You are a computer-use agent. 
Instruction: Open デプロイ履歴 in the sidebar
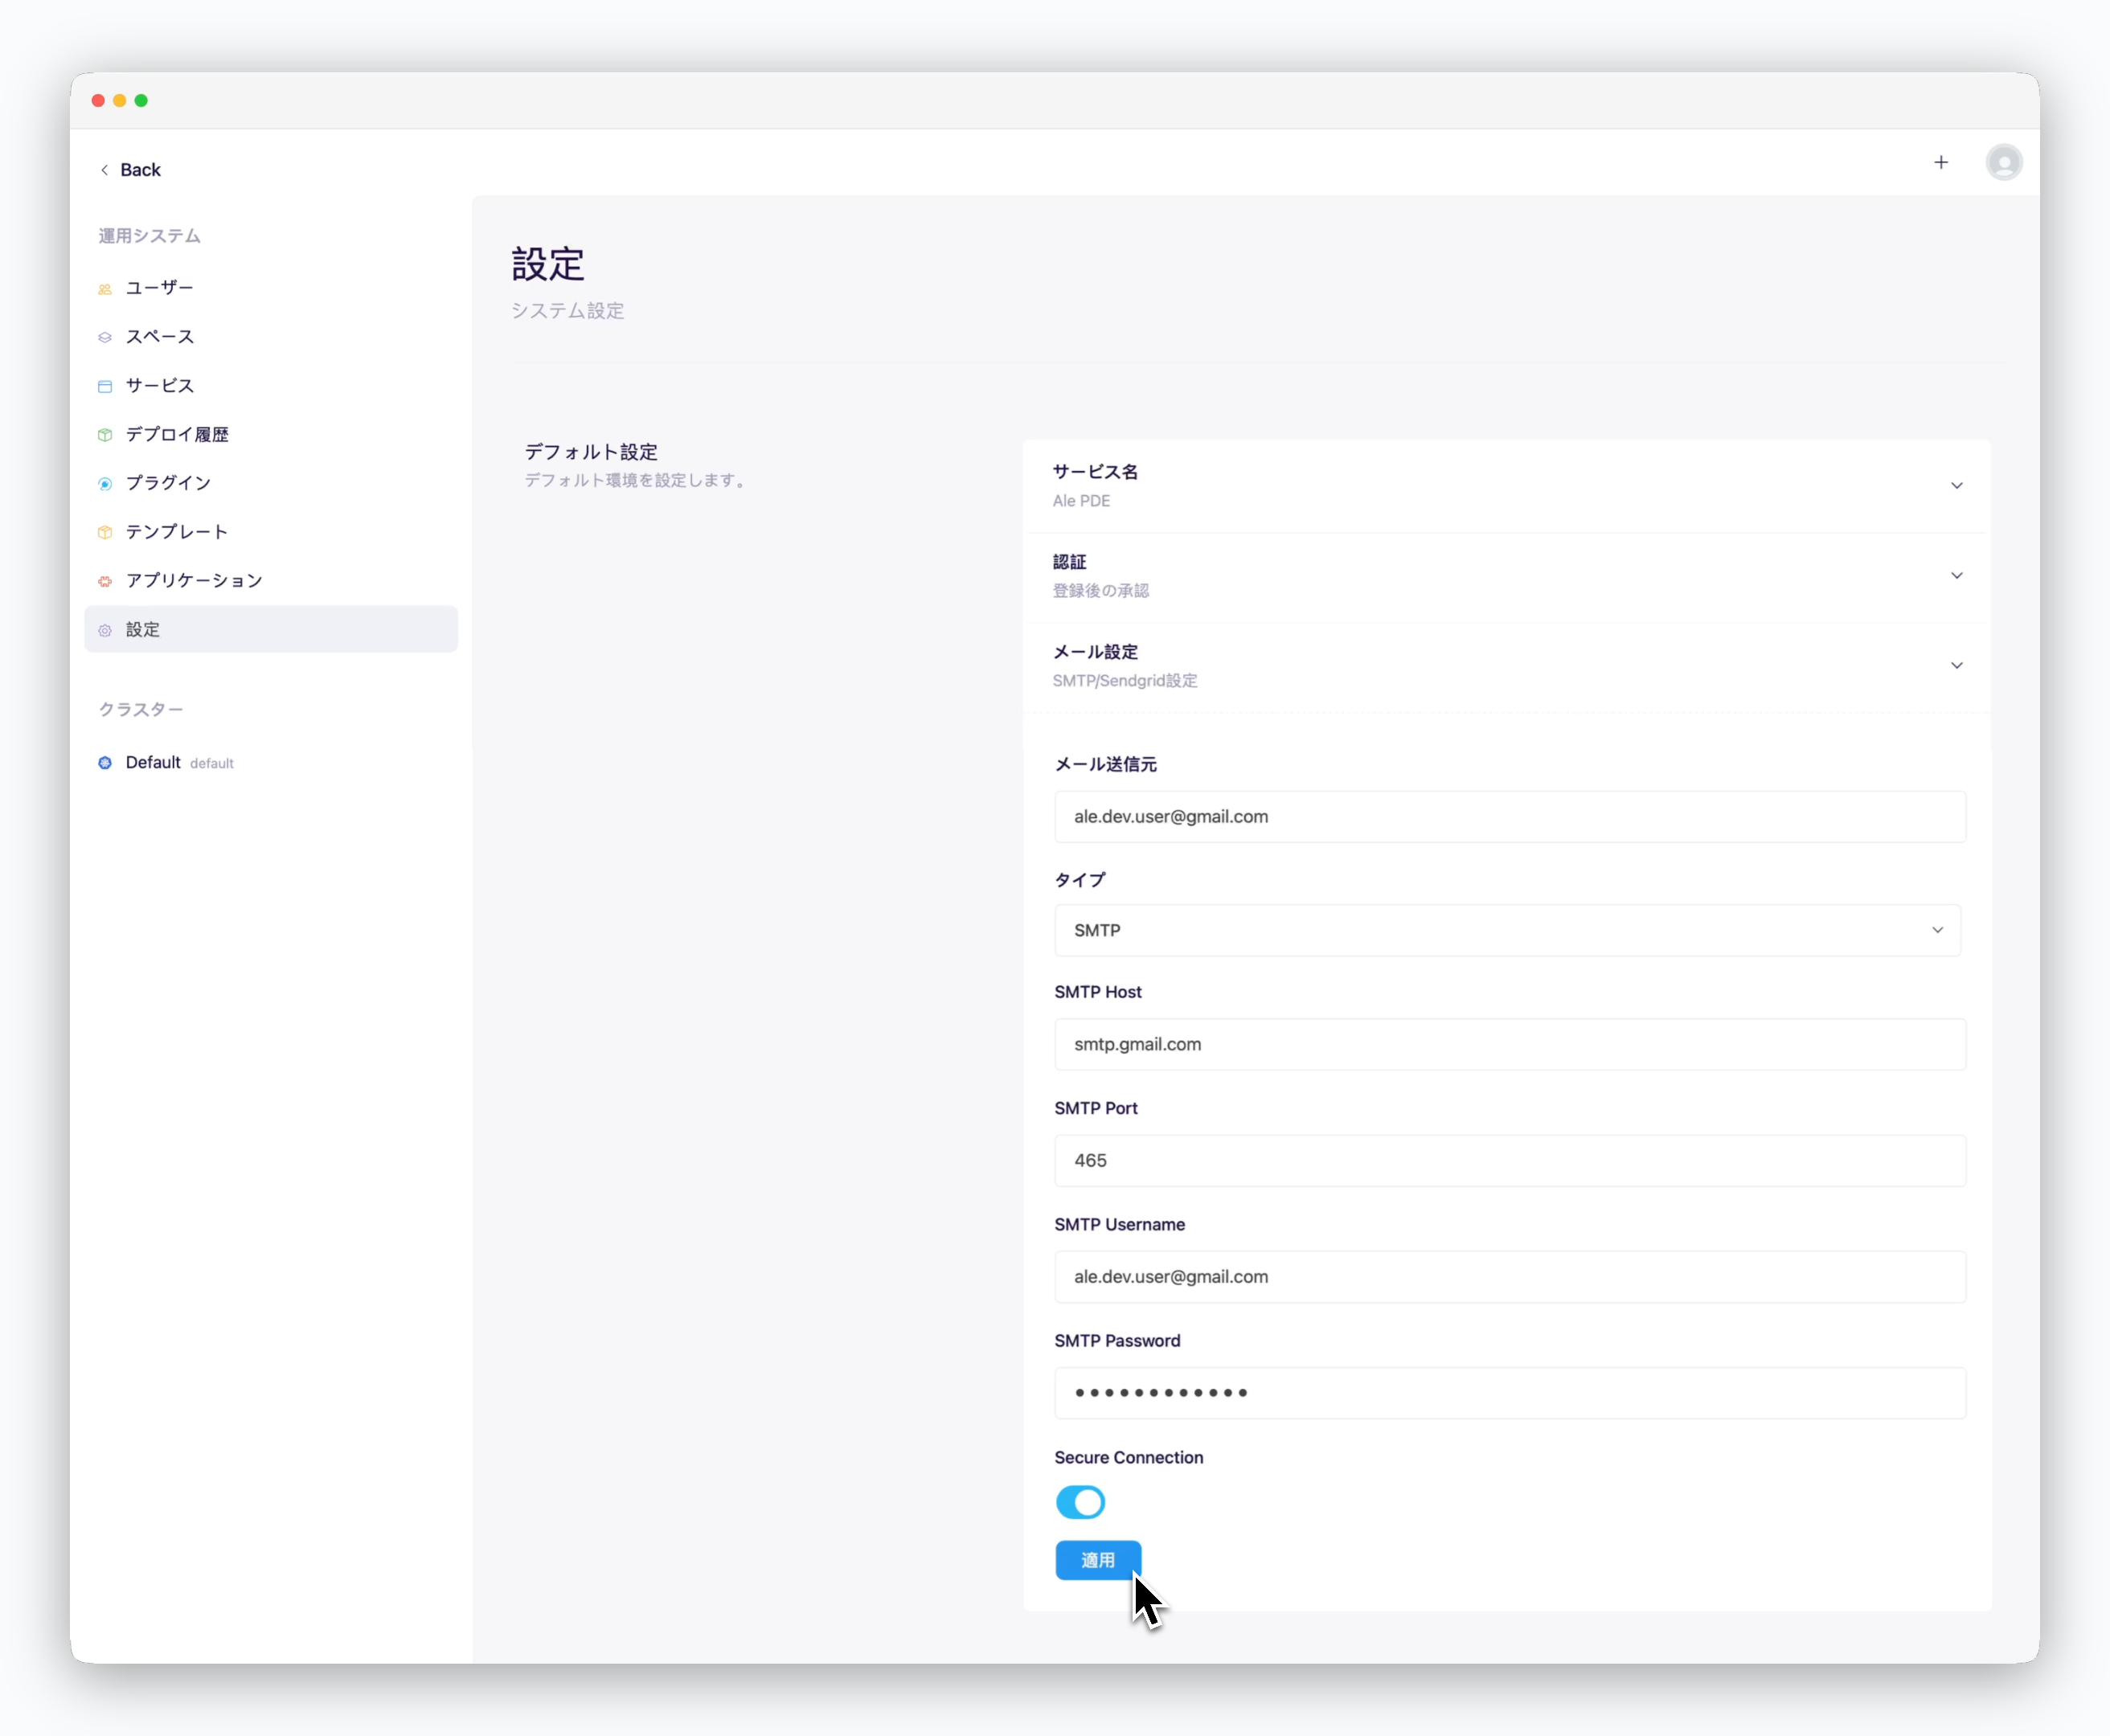tap(270, 435)
